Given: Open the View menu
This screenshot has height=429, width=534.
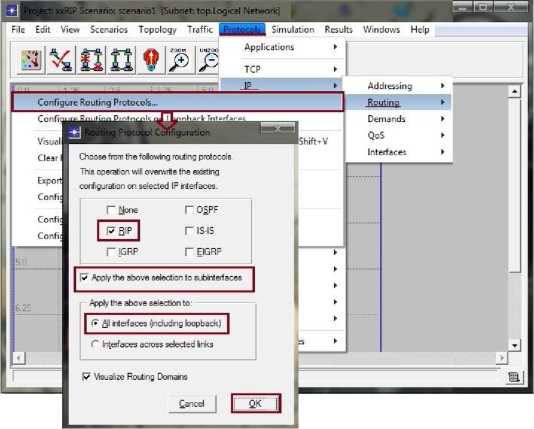Looking at the screenshot, I should tap(70, 30).
